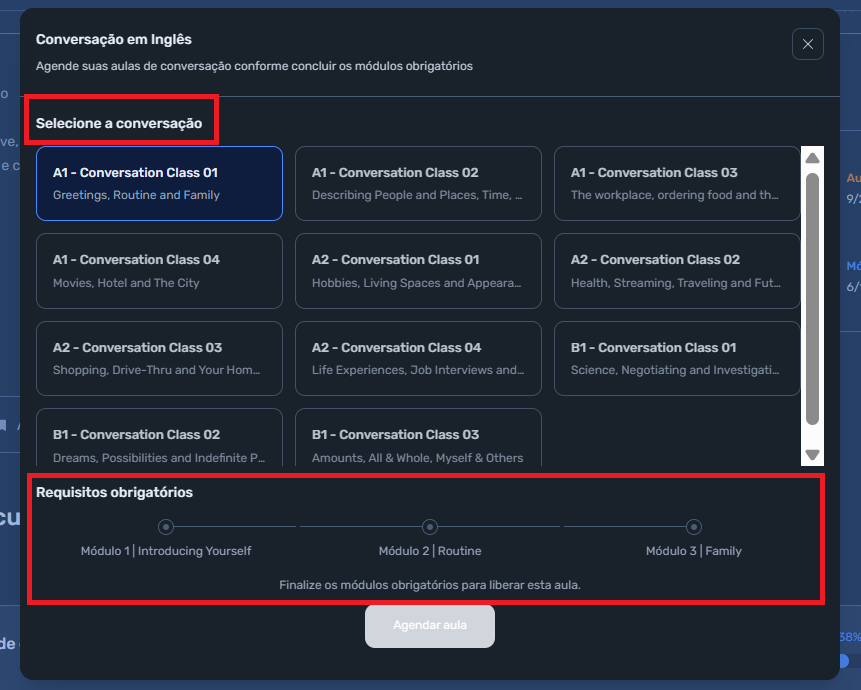861x690 pixels.
Task: Select B1 - Conversation Class 03 card
Action: coord(418,437)
